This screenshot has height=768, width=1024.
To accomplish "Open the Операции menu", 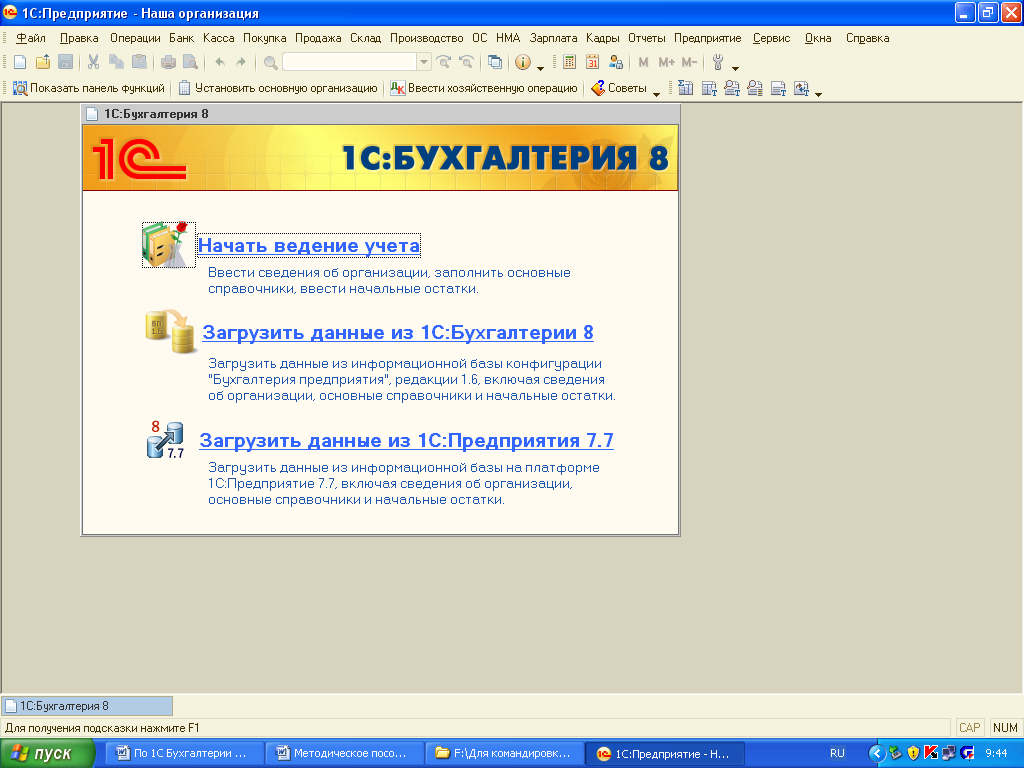I will [x=135, y=38].
